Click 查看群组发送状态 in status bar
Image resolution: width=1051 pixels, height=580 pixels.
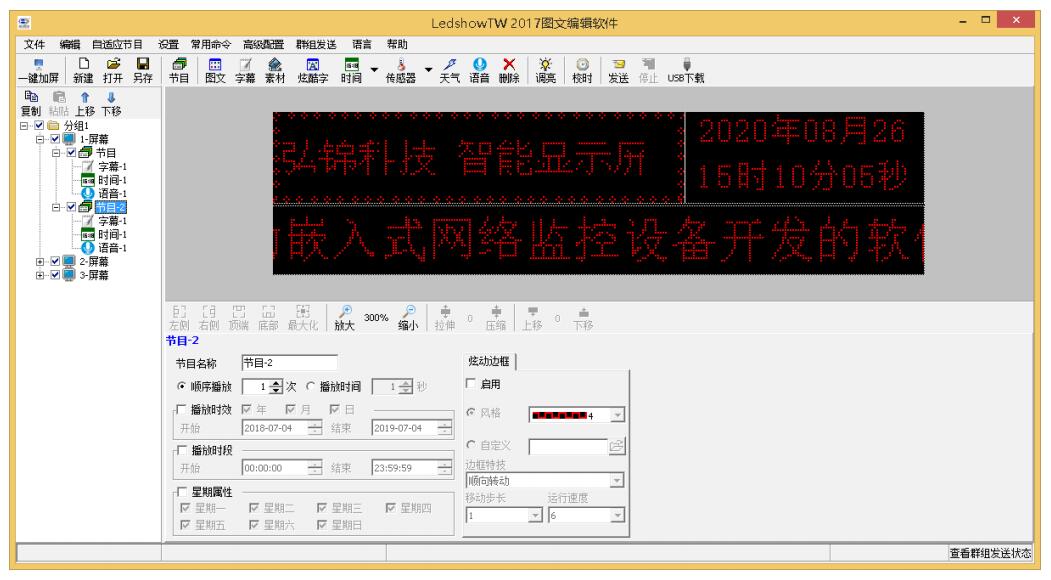[990, 553]
